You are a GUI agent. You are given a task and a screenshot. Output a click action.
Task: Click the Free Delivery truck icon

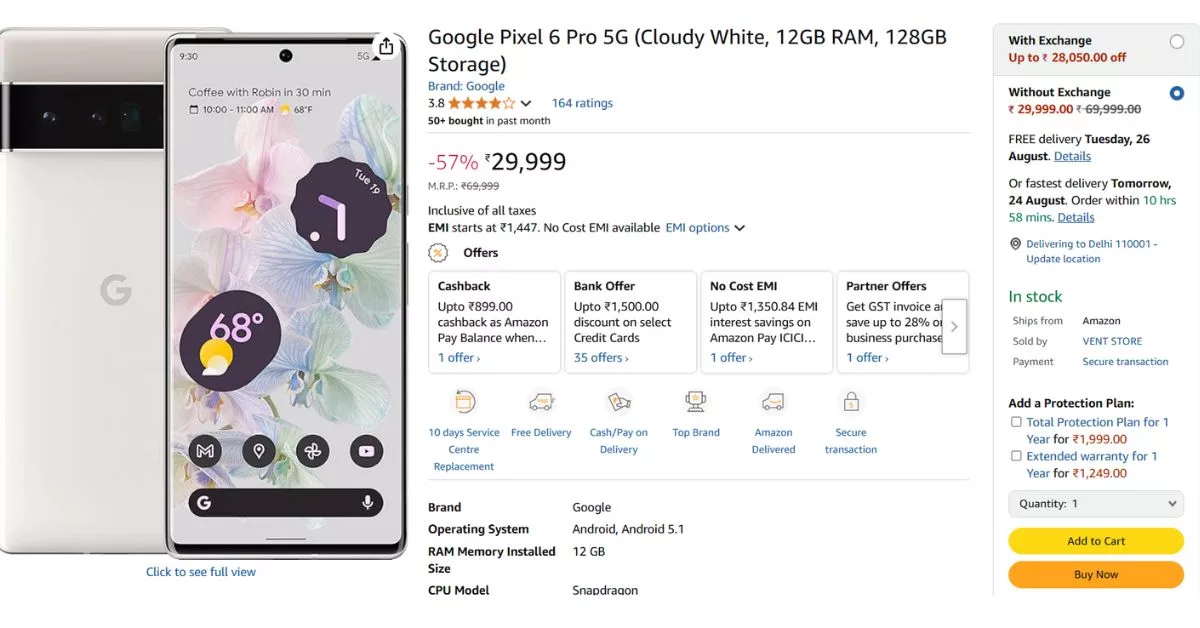[x=541, y=402]
